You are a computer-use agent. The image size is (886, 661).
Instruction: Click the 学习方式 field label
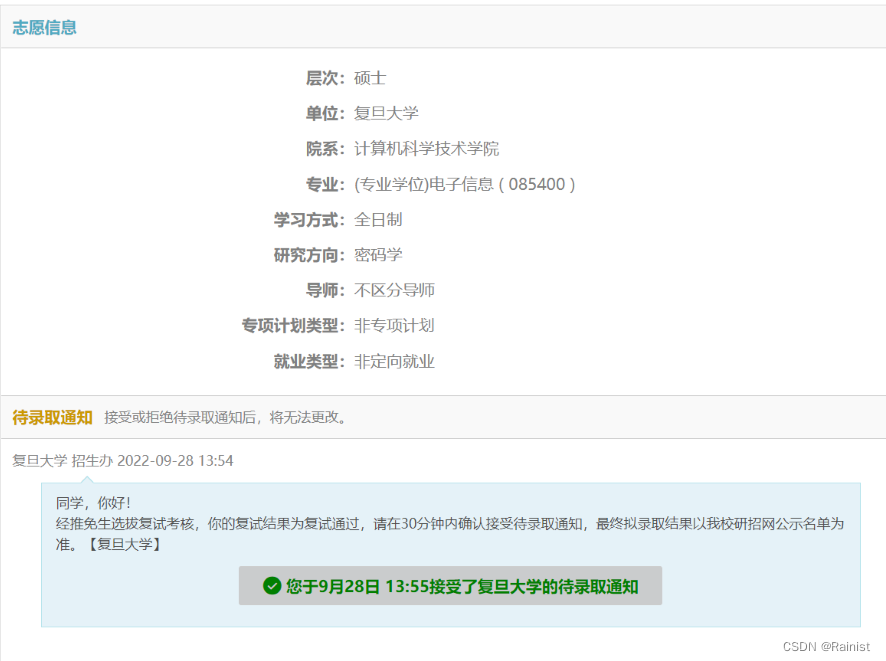tap(309, 219)
